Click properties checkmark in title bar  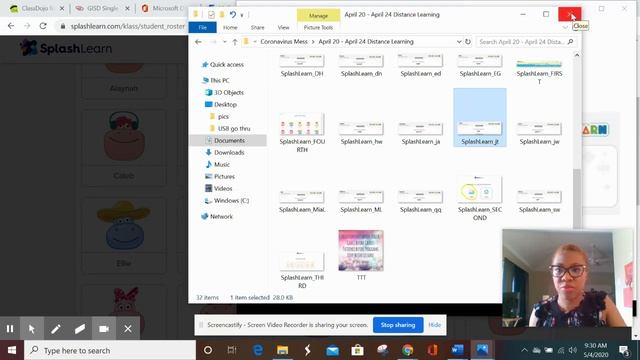click(x=211, y=15)
